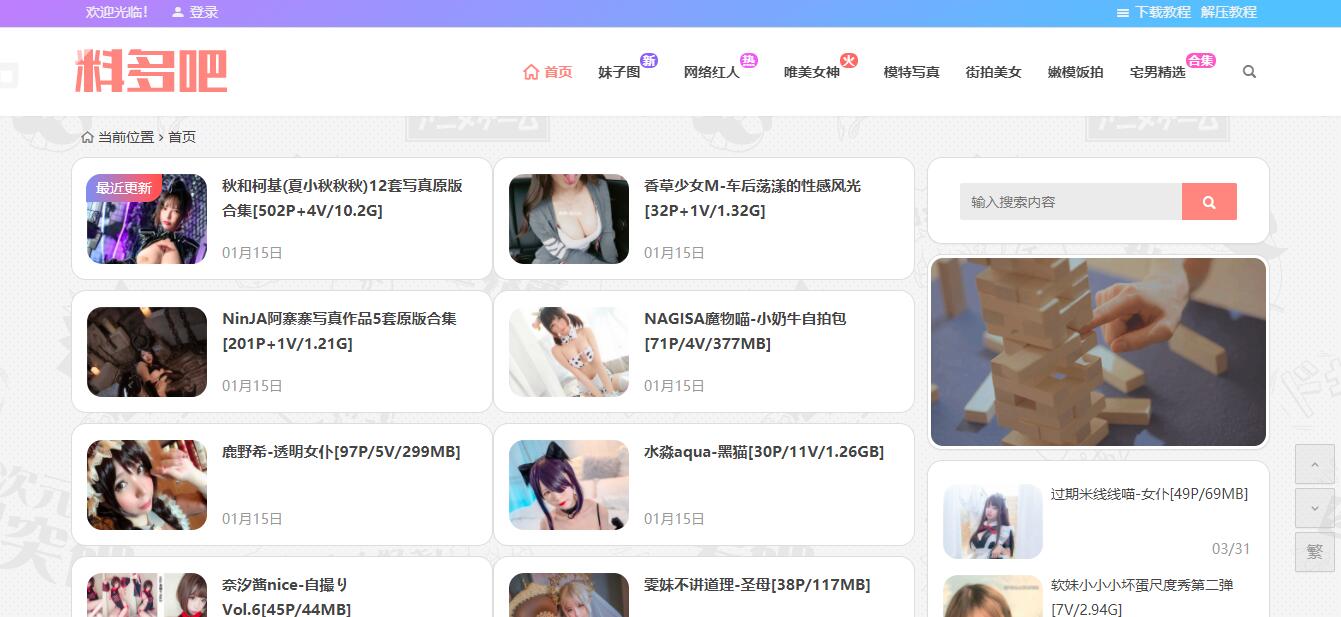Viewport: 1341px width, 617px height.
Task: Open the 解压教程 link
Action: point(1229,12)
